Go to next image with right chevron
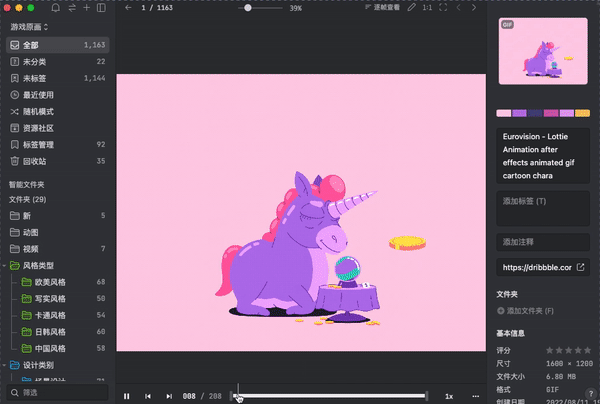Viewport: 600px width, 404px height. tap(474, 7)
